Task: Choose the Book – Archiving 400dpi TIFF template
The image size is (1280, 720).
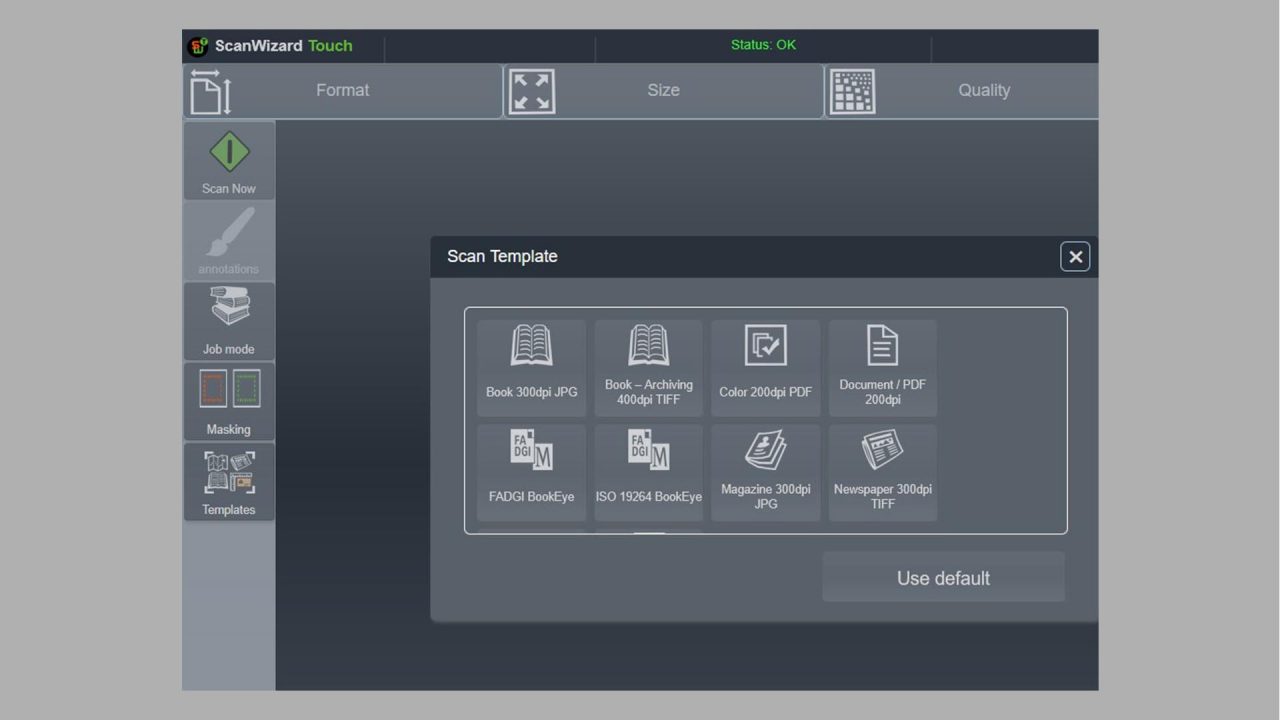Action: click(x=648, y=367)
